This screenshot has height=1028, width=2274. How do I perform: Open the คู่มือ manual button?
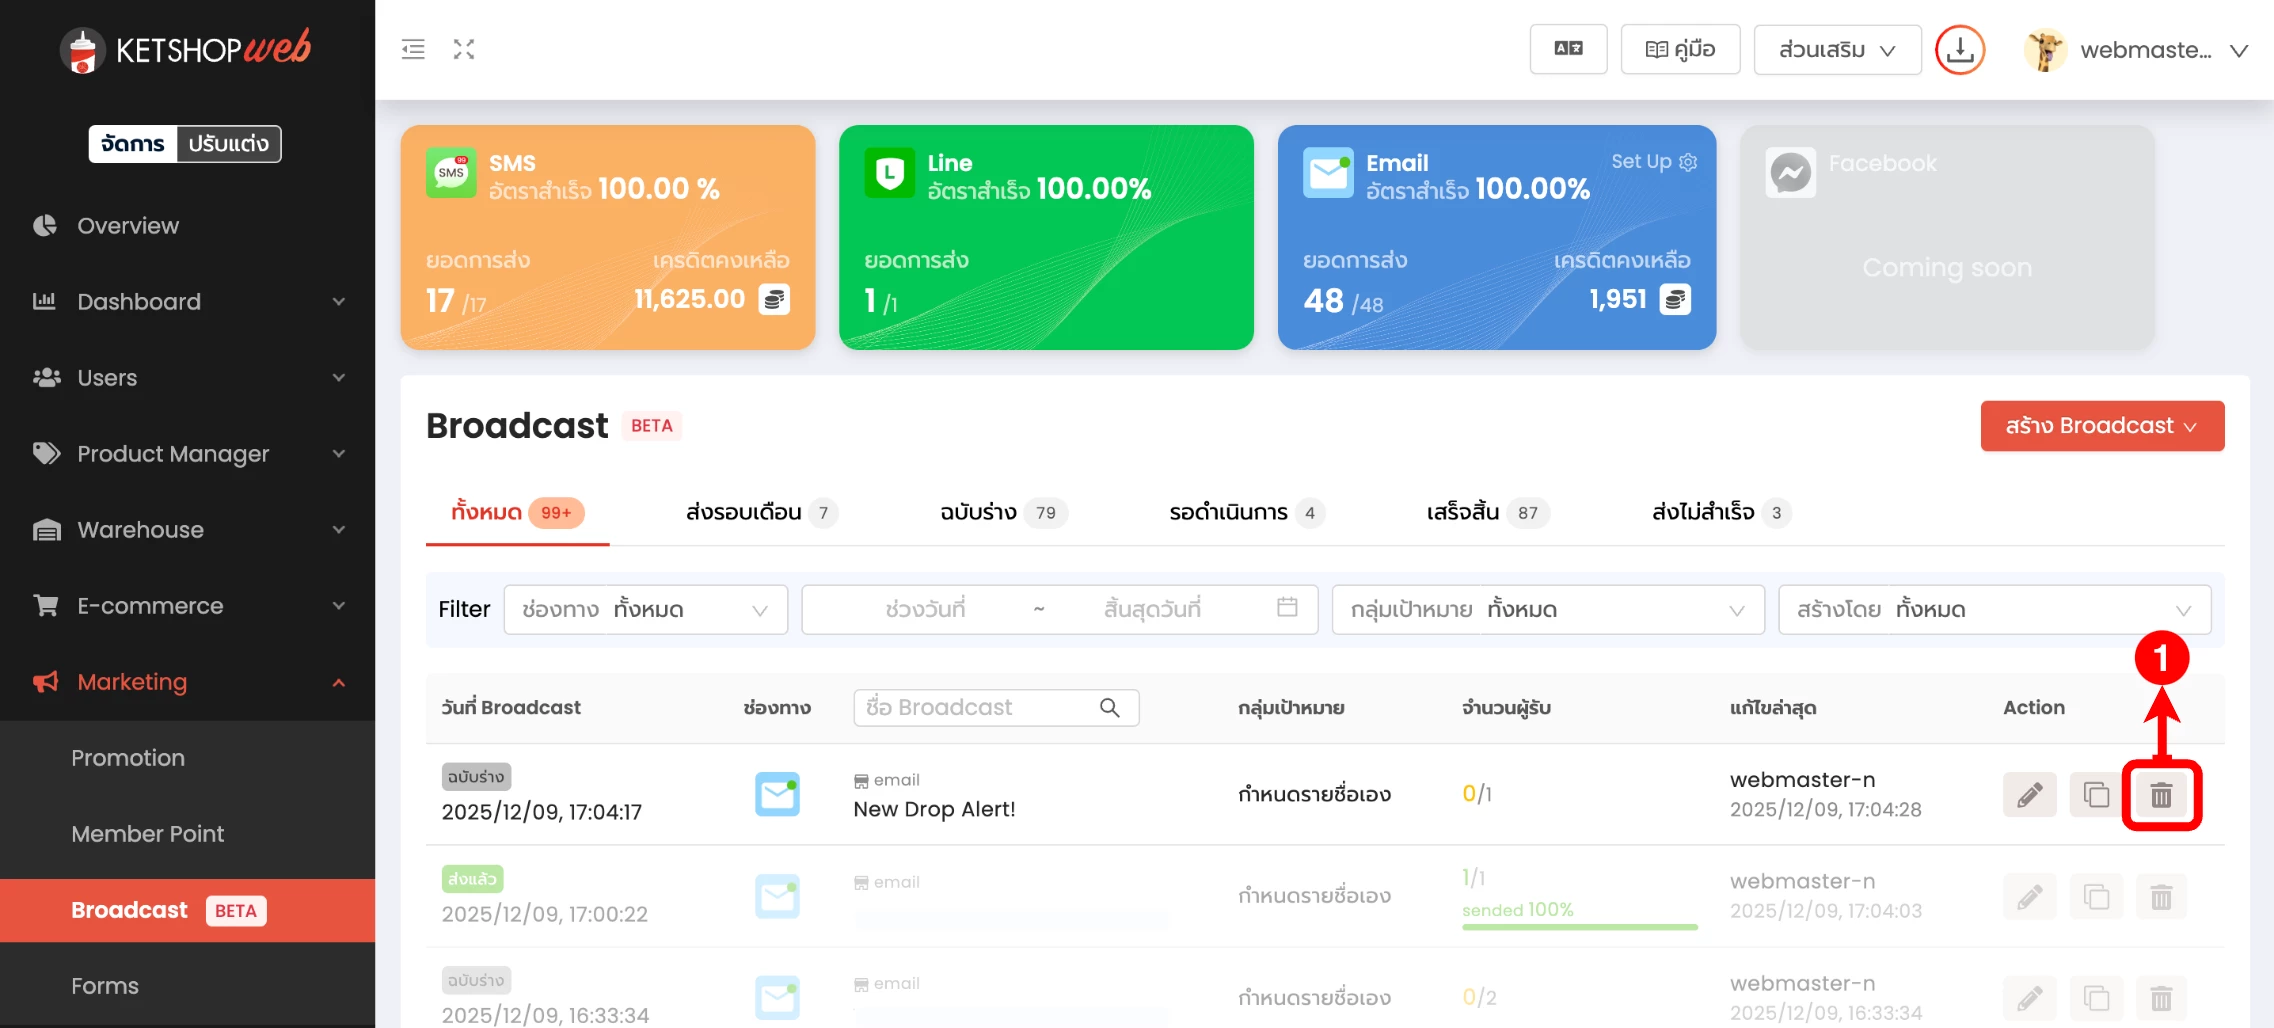(x=1680, y=49)
